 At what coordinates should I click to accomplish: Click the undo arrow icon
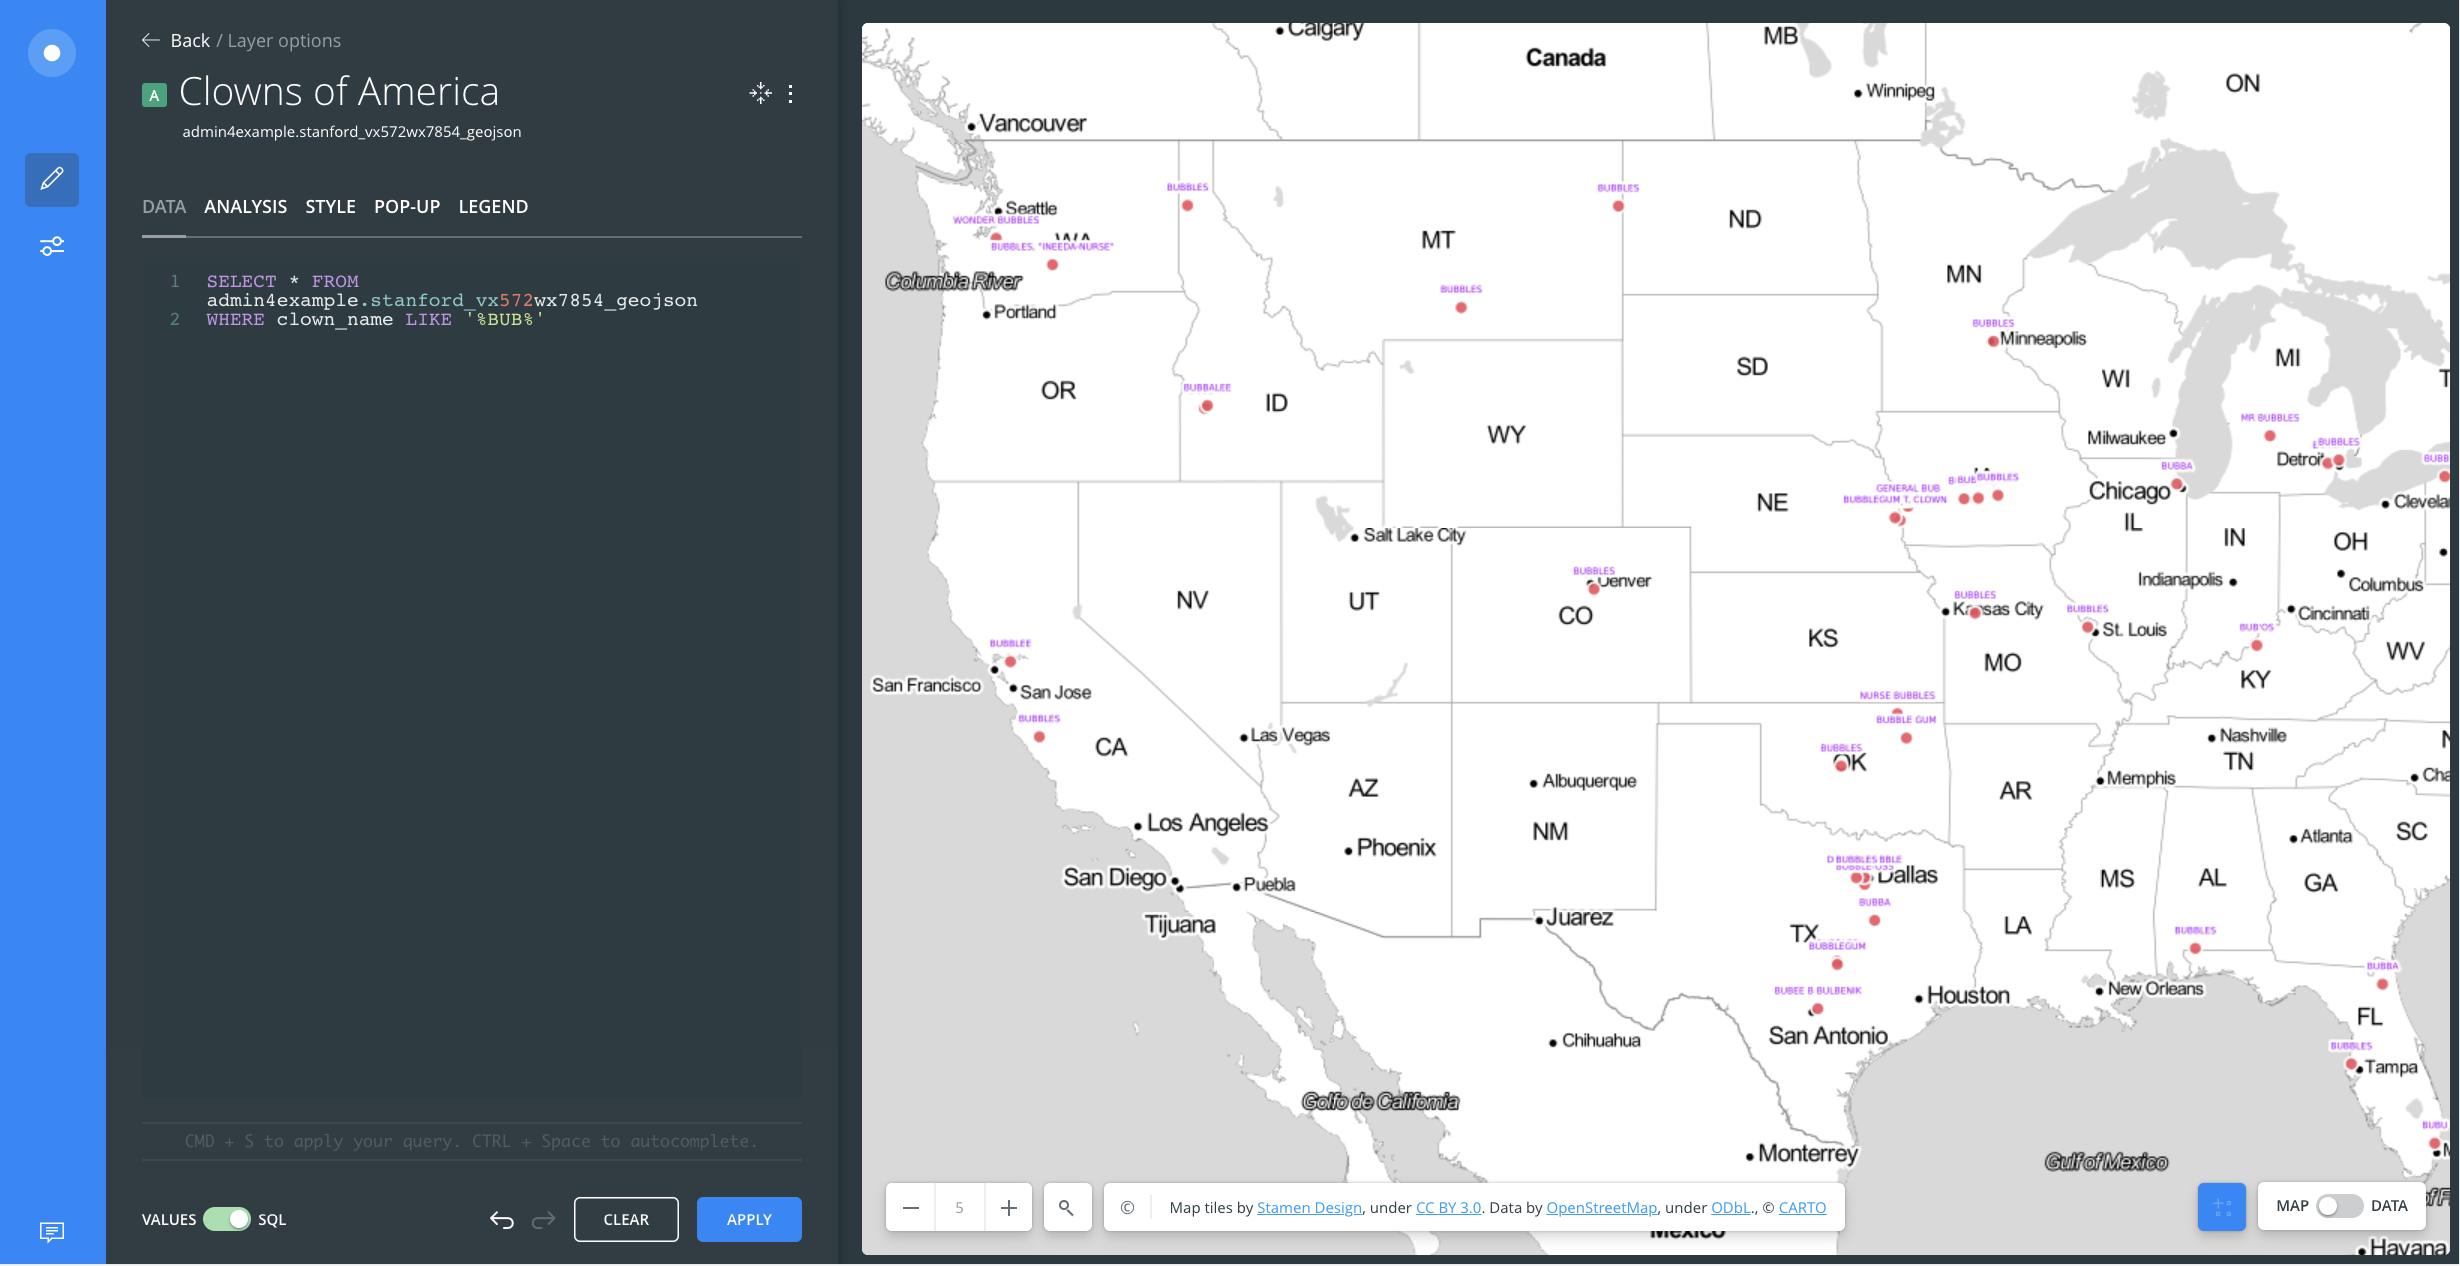502,1219
